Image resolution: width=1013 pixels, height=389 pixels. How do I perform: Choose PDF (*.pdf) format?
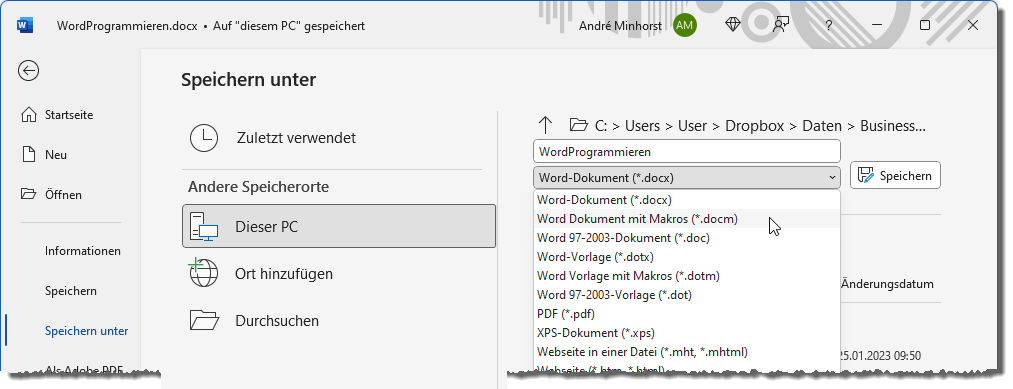687,314
